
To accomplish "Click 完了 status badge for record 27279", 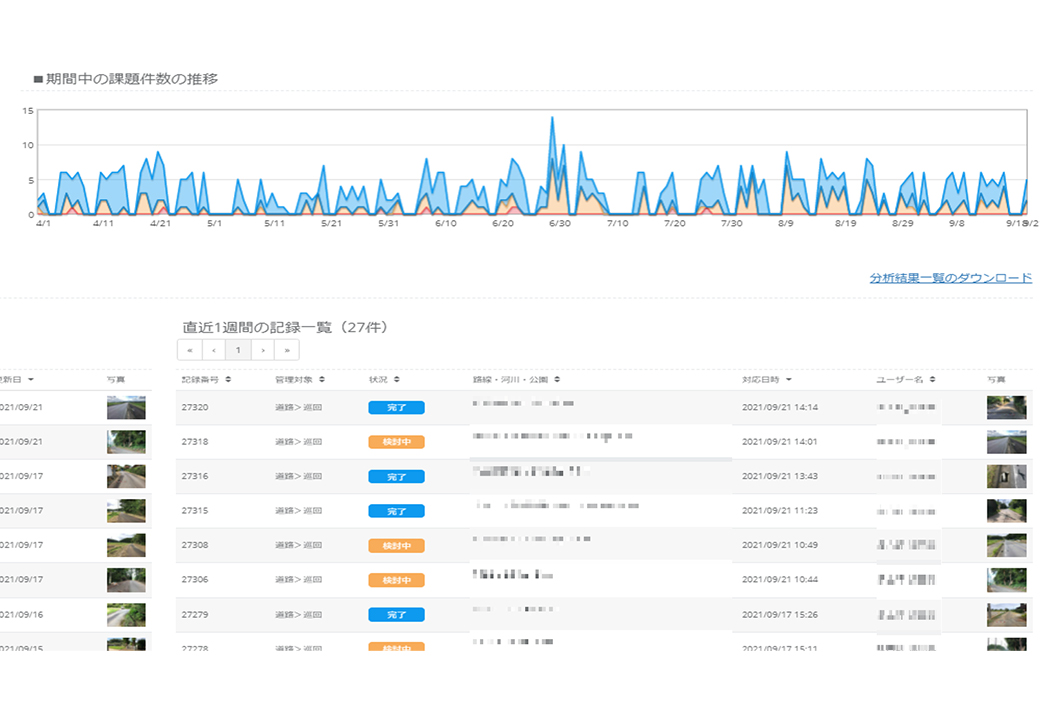I will 396,614.
